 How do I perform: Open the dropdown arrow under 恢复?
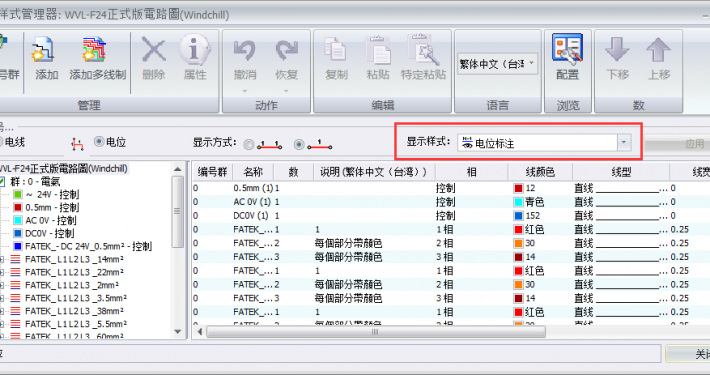[x=286, y=91]
